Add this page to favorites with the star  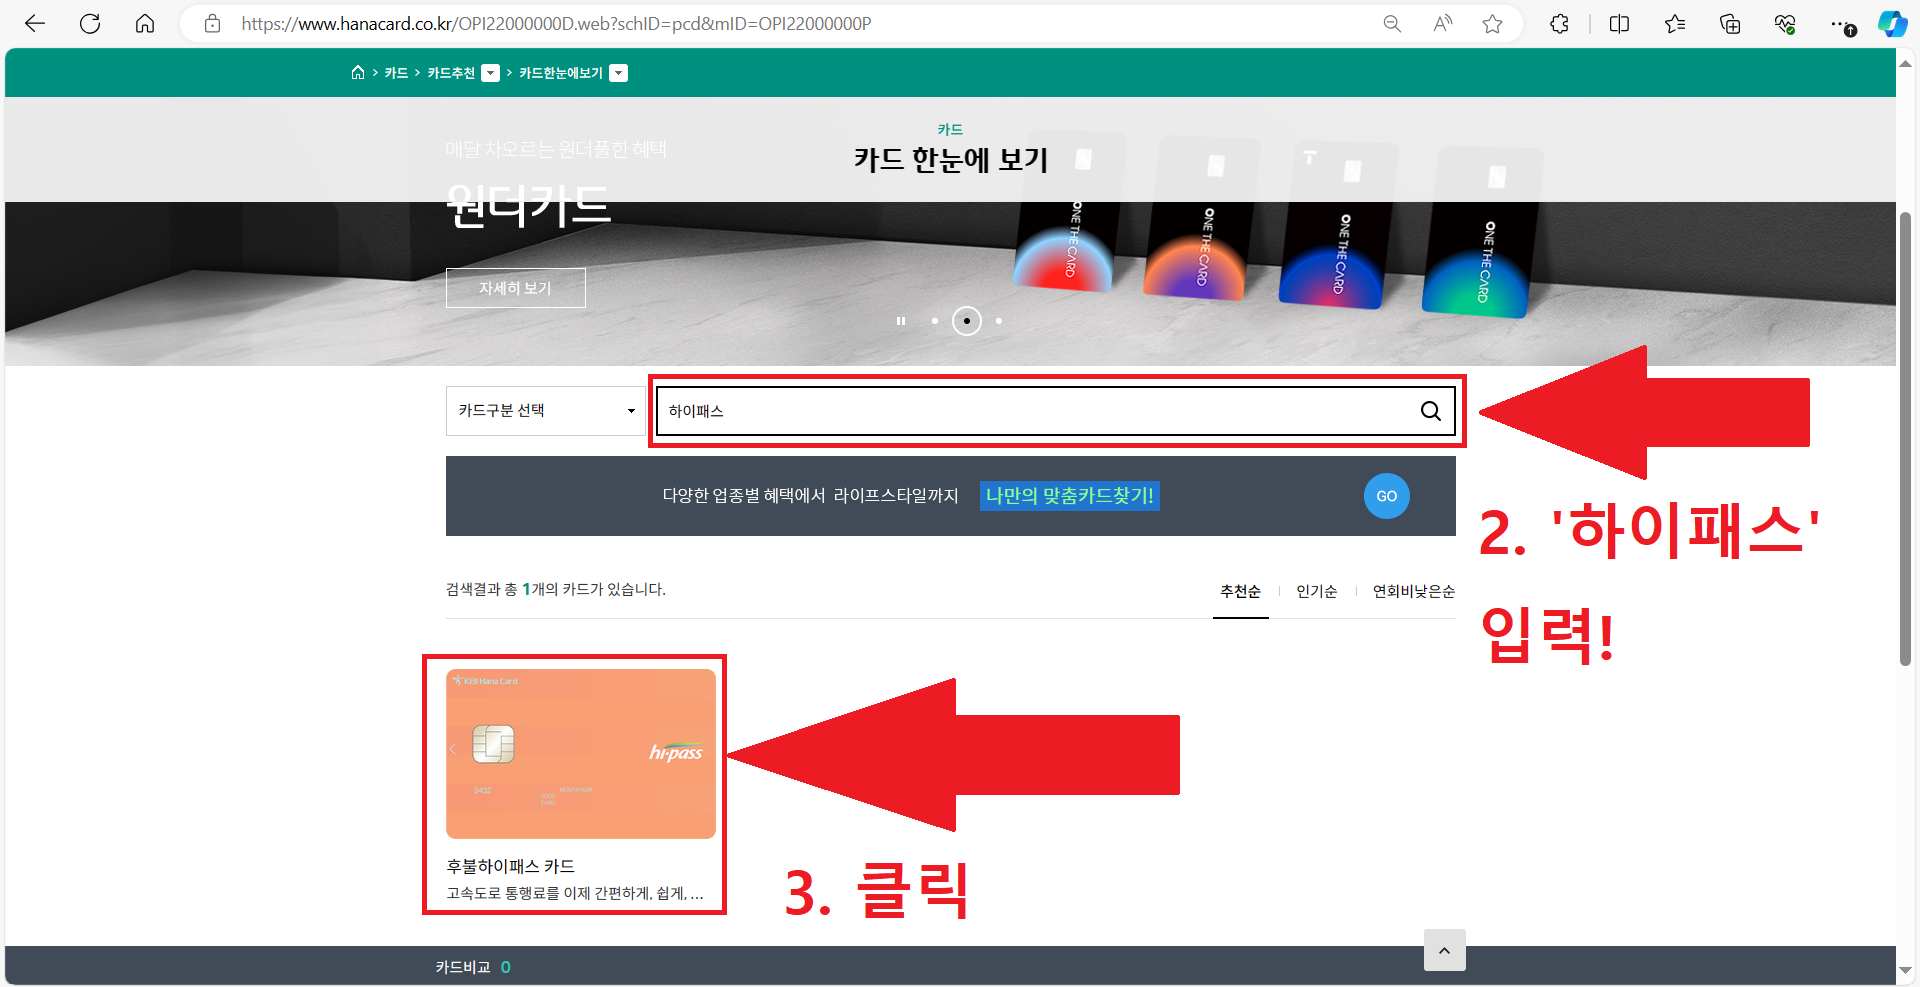(1492, 24)
